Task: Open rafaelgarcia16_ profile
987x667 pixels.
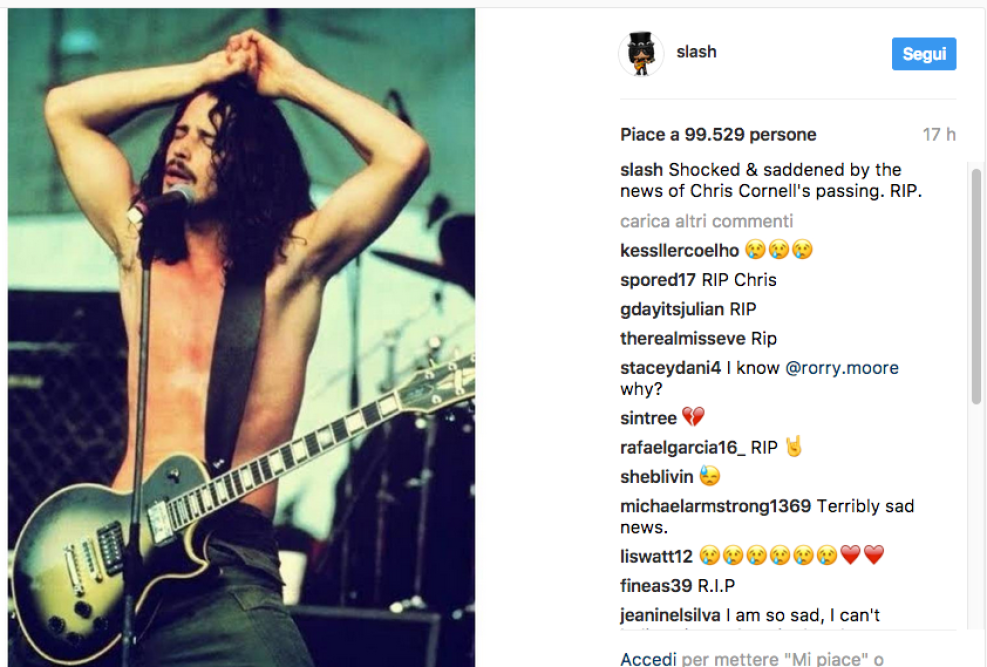Action: tap(682, 447)
